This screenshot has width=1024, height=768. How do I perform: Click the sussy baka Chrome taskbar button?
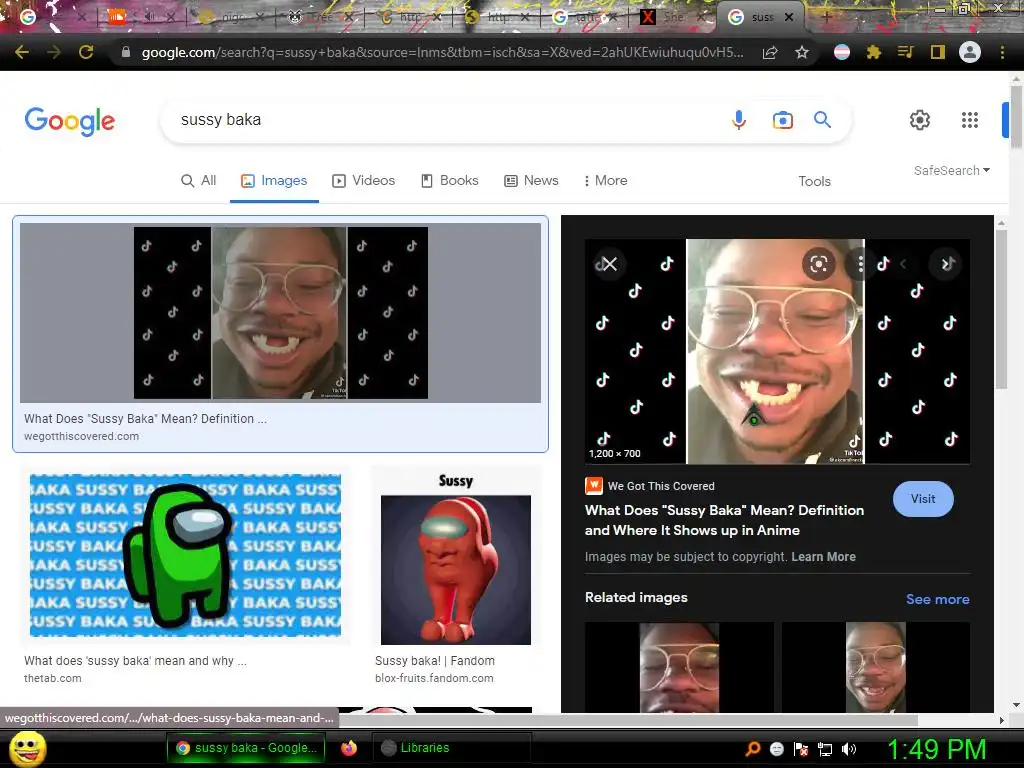pyautogui.click(x=247, y=748)
